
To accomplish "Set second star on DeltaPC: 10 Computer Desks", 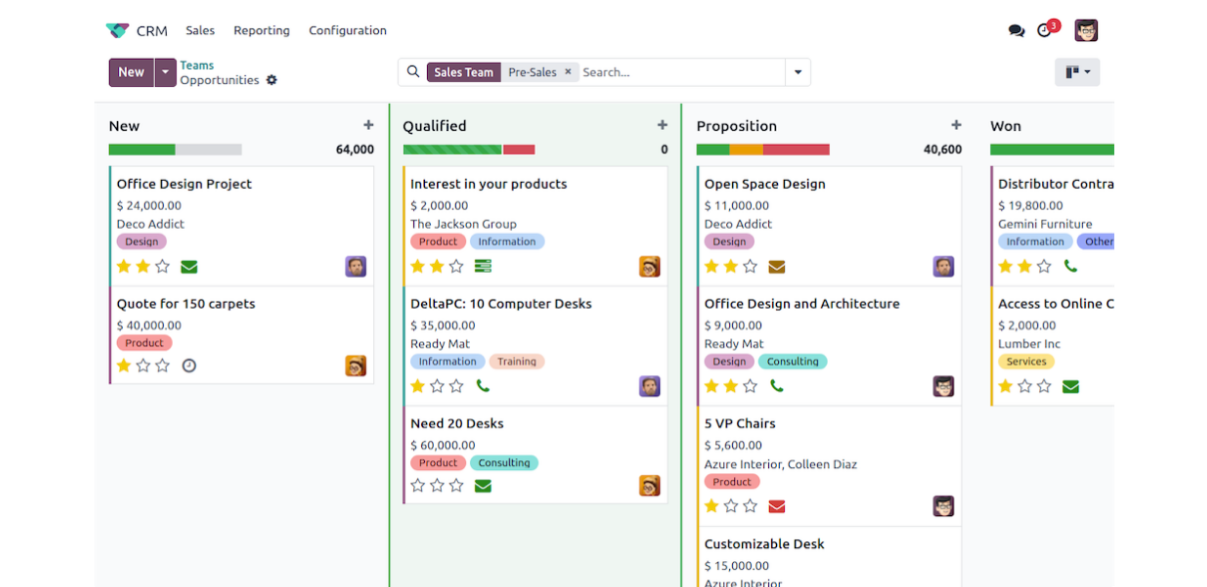I will (437, 386).
